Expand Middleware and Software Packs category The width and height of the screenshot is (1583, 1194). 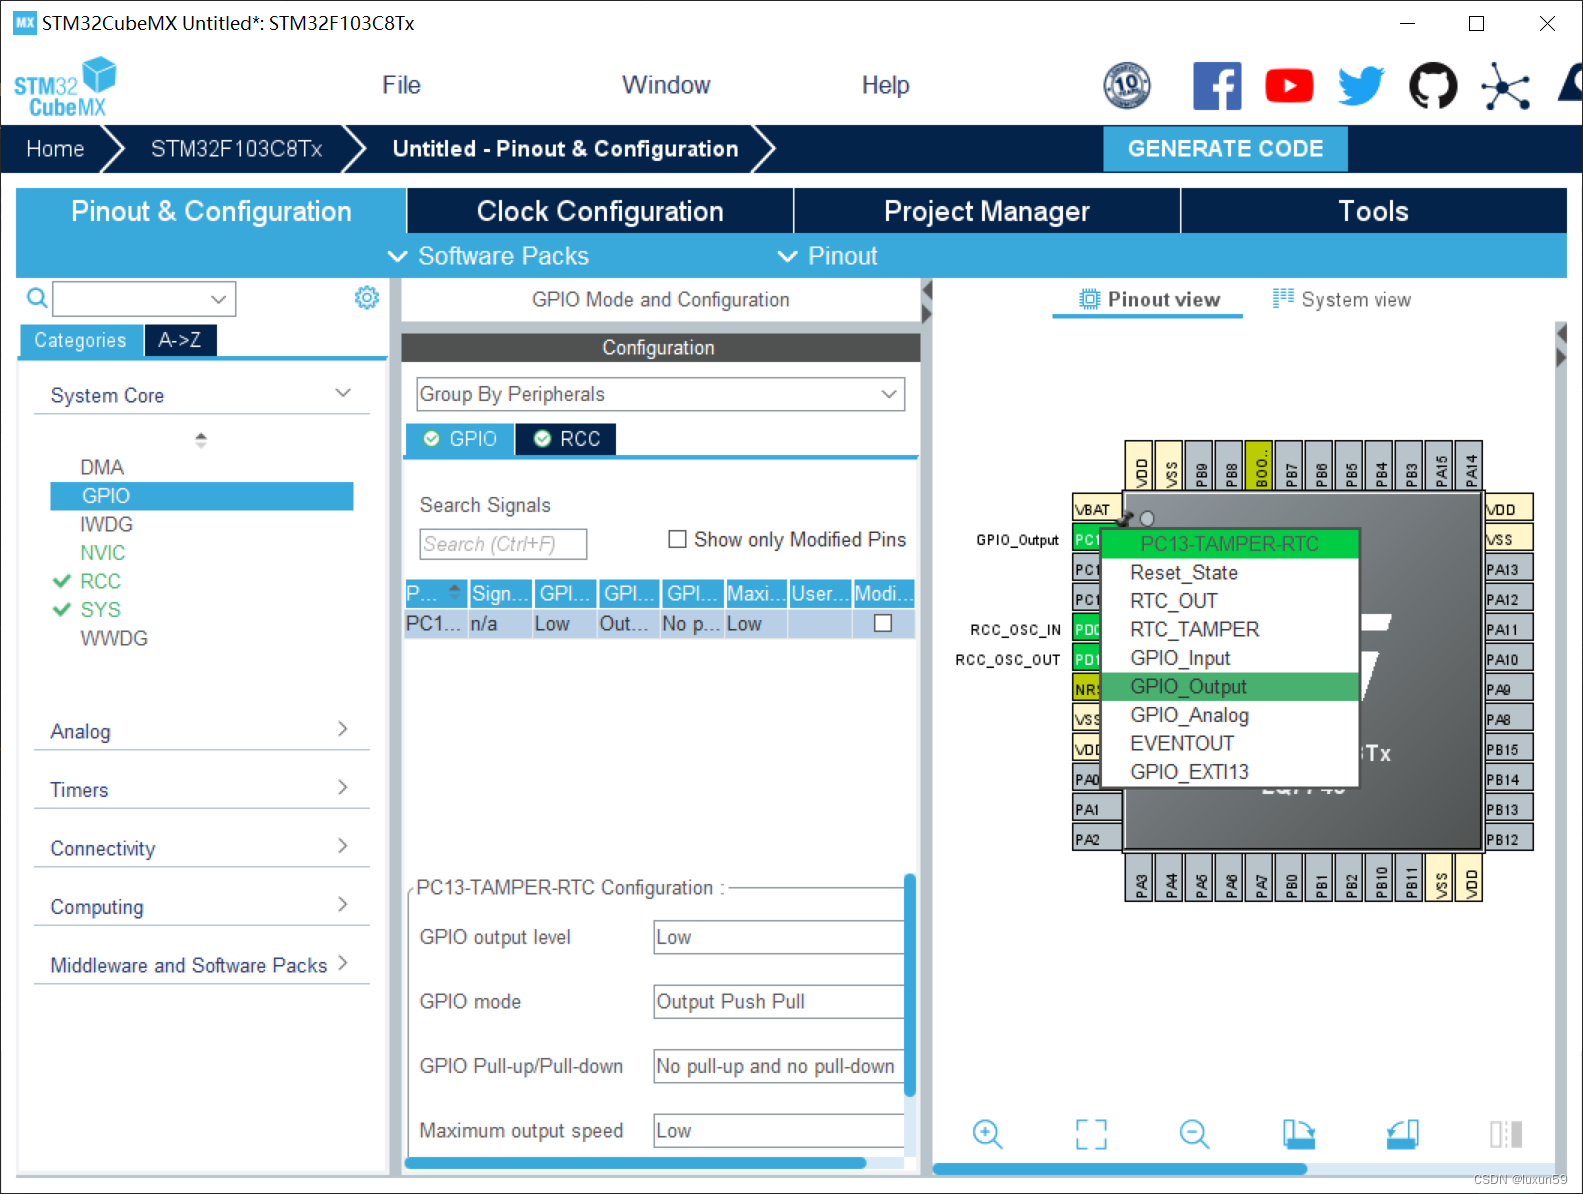(343, 963)
